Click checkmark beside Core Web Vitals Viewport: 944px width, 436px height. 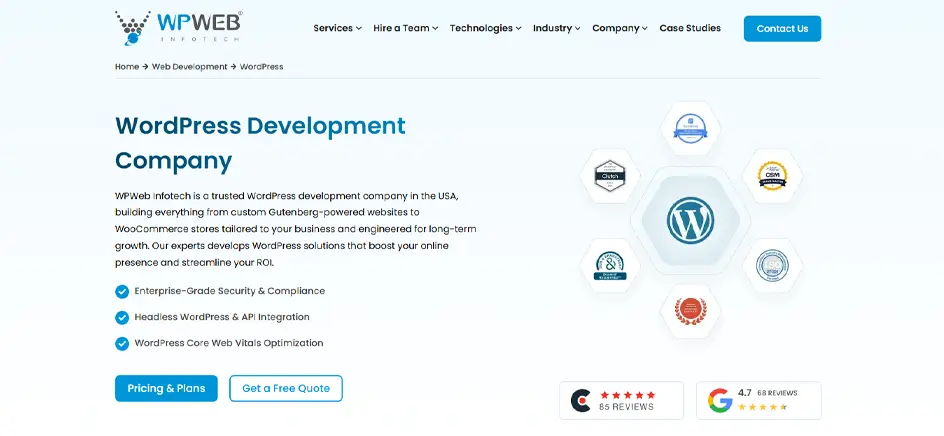122,343
